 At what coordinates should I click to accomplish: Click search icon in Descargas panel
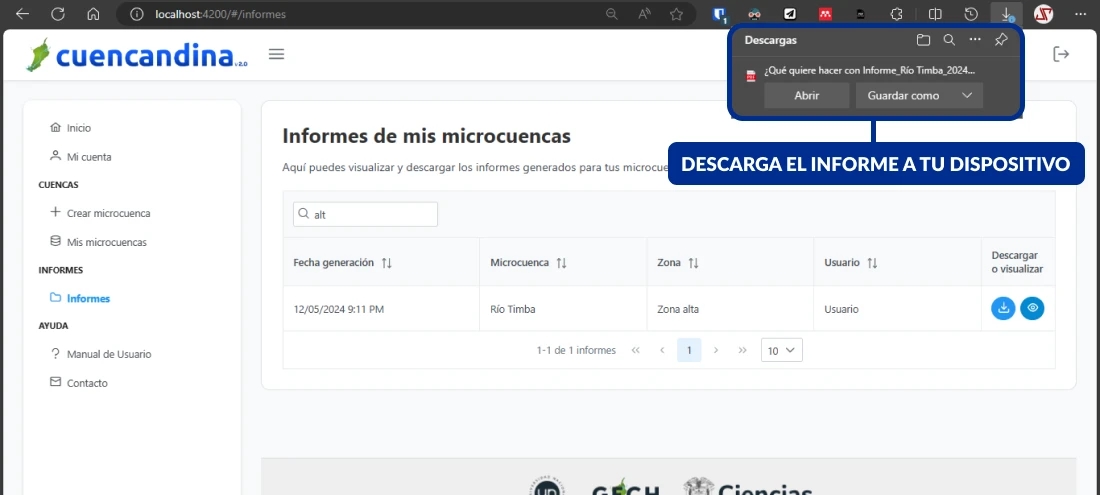(x=949, y=40)
